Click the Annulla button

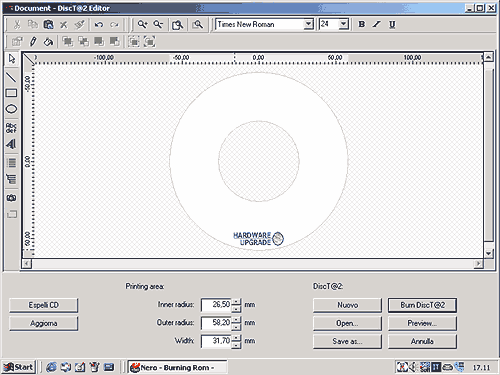pyautogui.click(x=422, y=341)
